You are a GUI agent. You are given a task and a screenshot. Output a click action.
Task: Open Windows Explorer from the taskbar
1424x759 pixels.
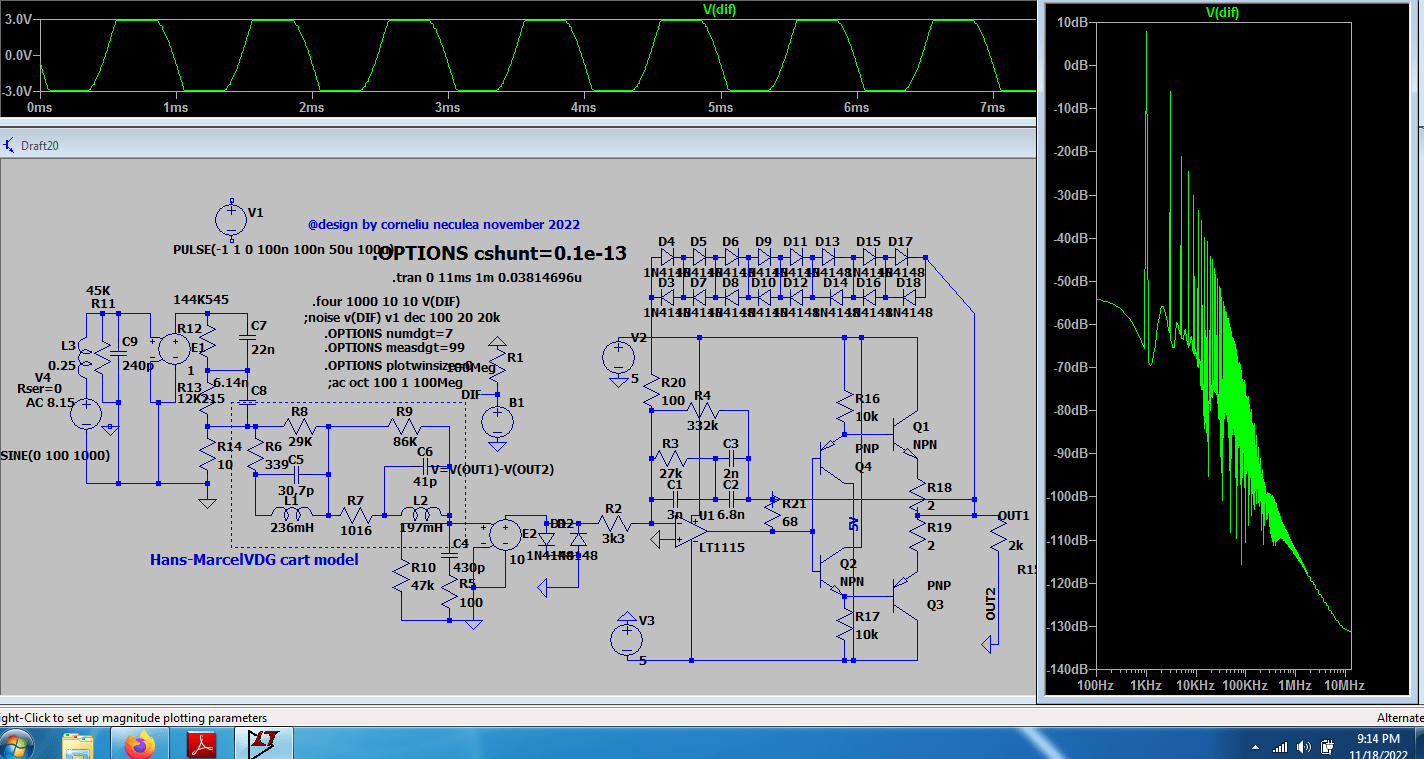[x=78, y=745]
